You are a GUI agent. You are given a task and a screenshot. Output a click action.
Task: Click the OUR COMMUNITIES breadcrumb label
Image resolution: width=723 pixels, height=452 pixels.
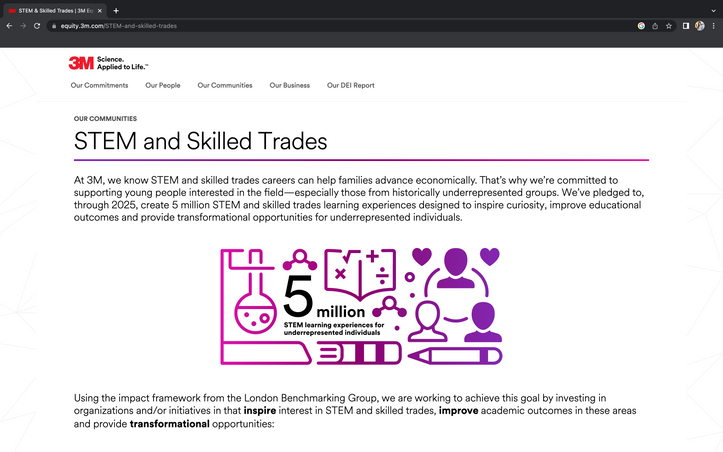point(105,119)
